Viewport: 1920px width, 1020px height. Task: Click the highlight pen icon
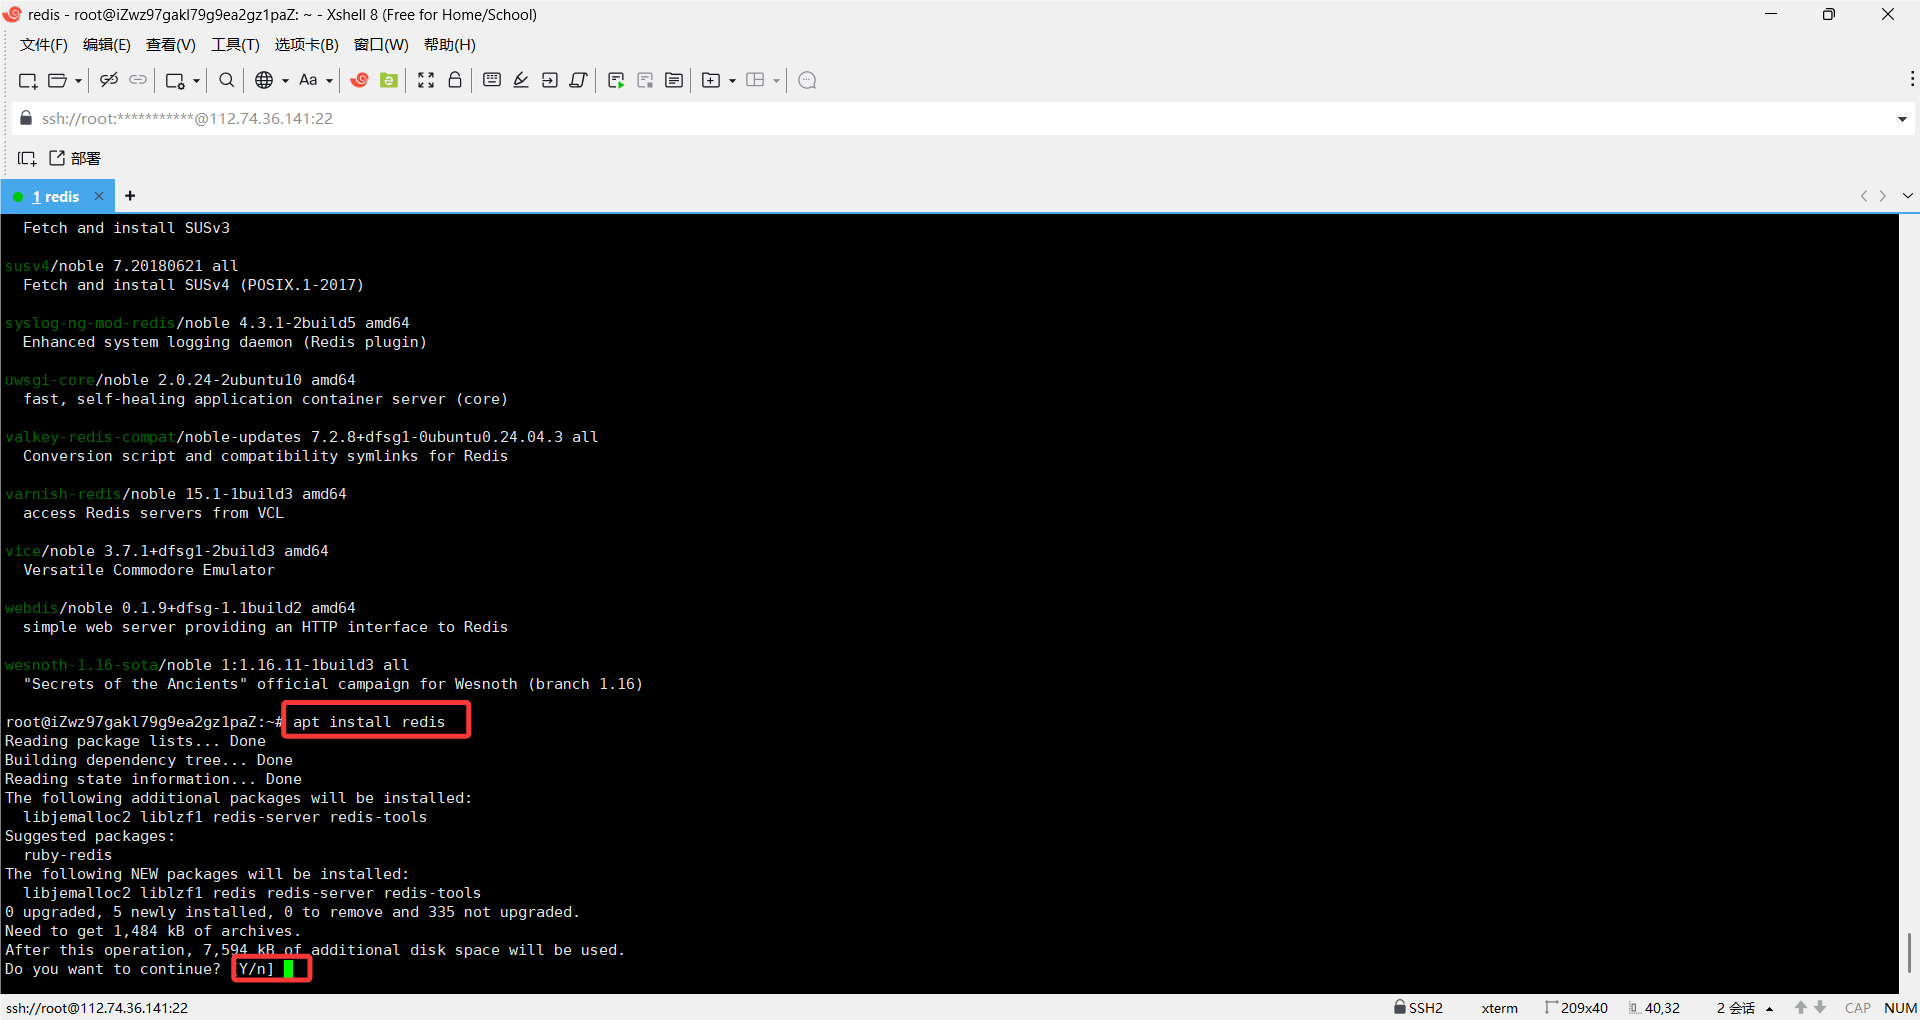(521, 80)
